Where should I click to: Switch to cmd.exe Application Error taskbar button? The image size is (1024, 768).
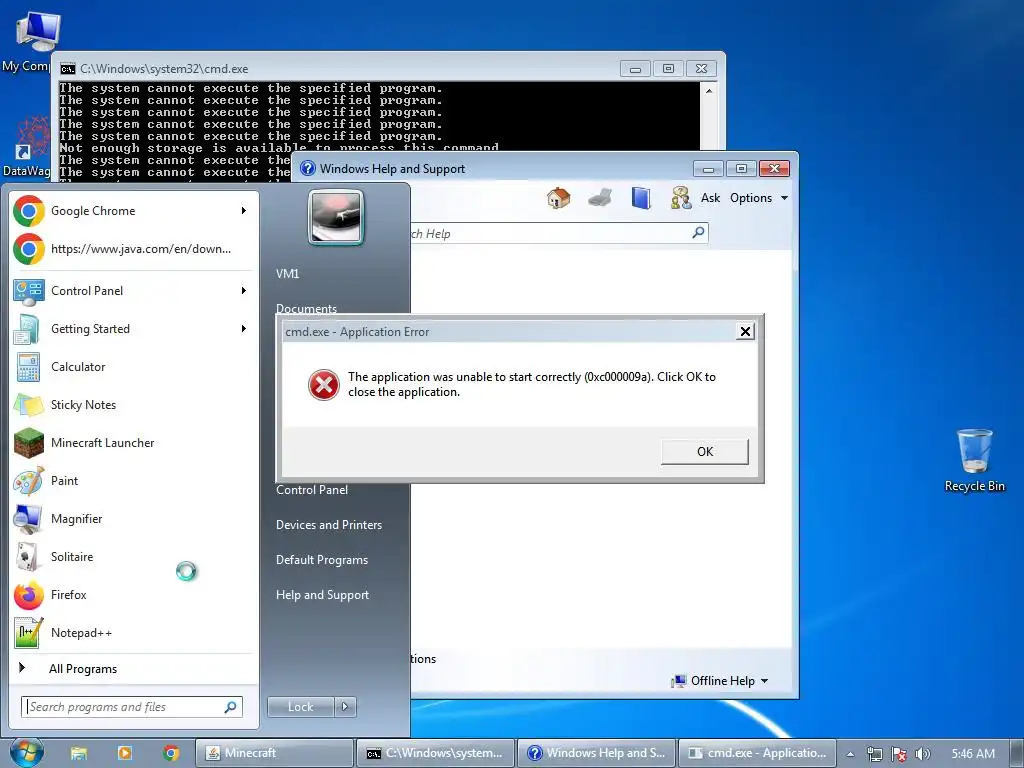[x=758, y=753]
